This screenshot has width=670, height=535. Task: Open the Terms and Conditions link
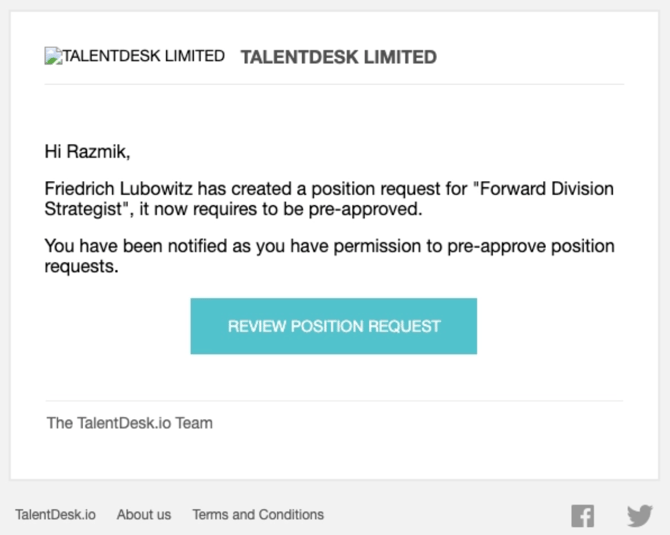258,514
